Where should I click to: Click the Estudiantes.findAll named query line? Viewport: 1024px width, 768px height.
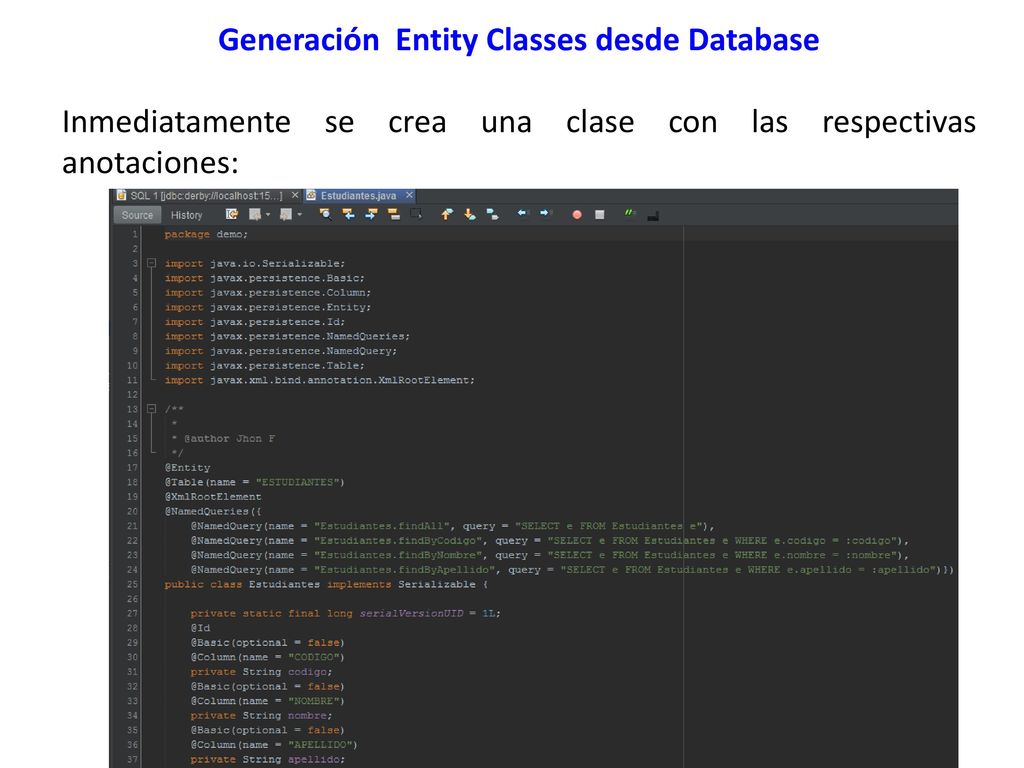click(453, 526)
